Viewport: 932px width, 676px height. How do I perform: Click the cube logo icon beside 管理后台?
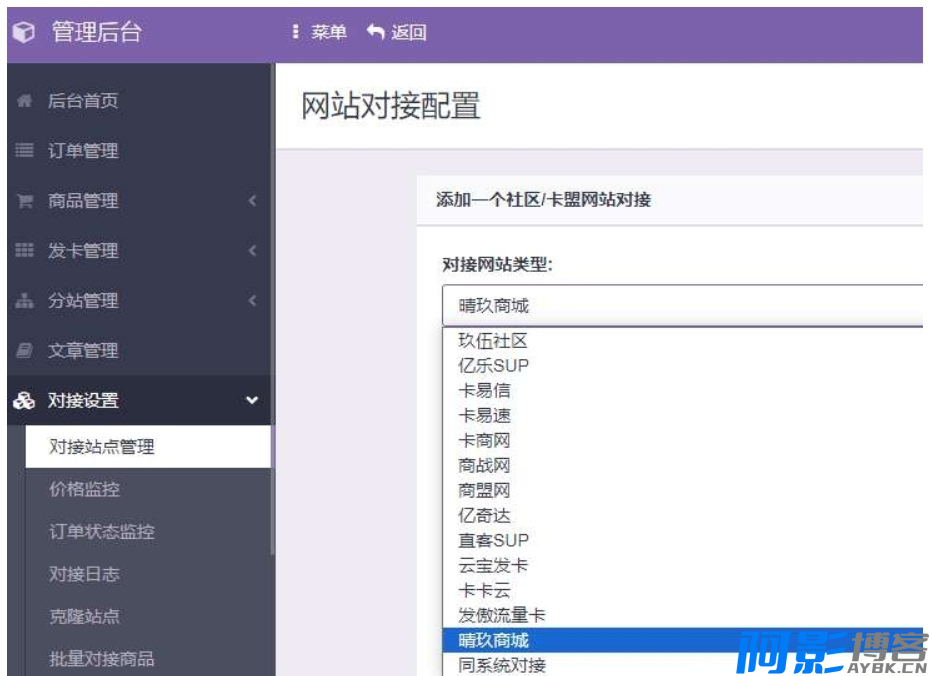(x=23, y=32)
